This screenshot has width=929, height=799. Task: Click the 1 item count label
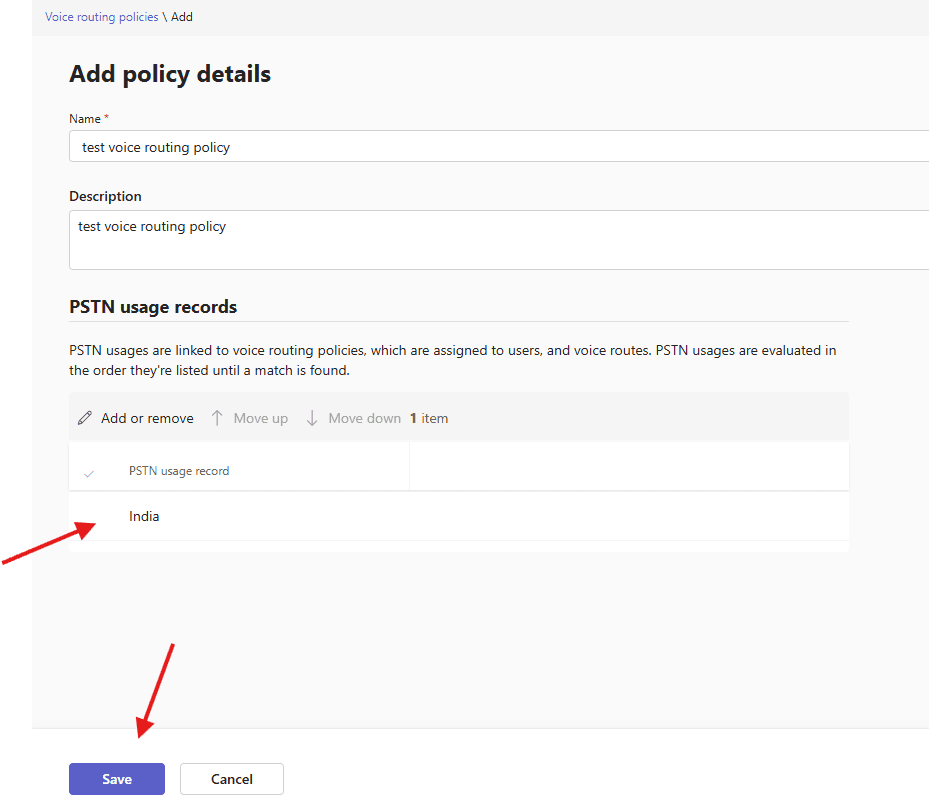(429, 418)
